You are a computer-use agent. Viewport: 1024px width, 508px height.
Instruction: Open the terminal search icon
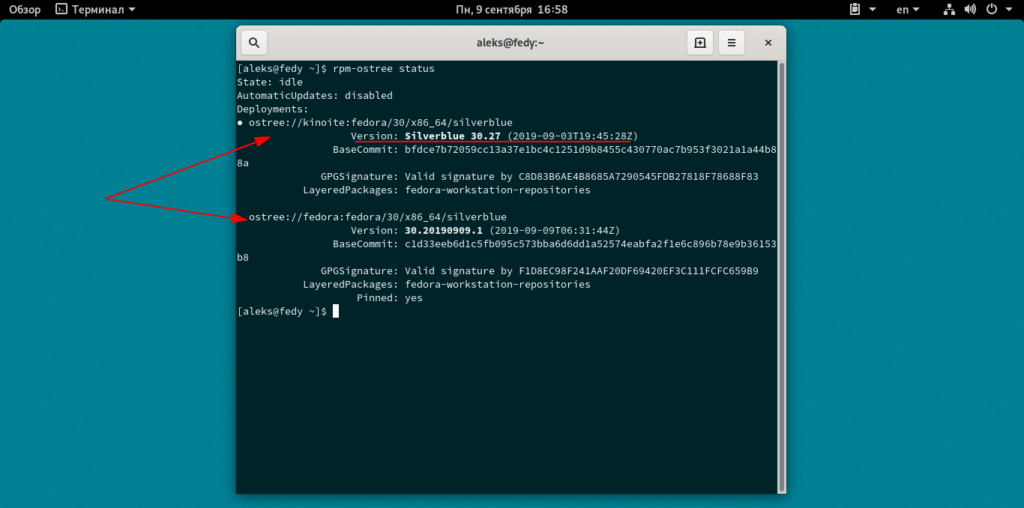[254, 43]
